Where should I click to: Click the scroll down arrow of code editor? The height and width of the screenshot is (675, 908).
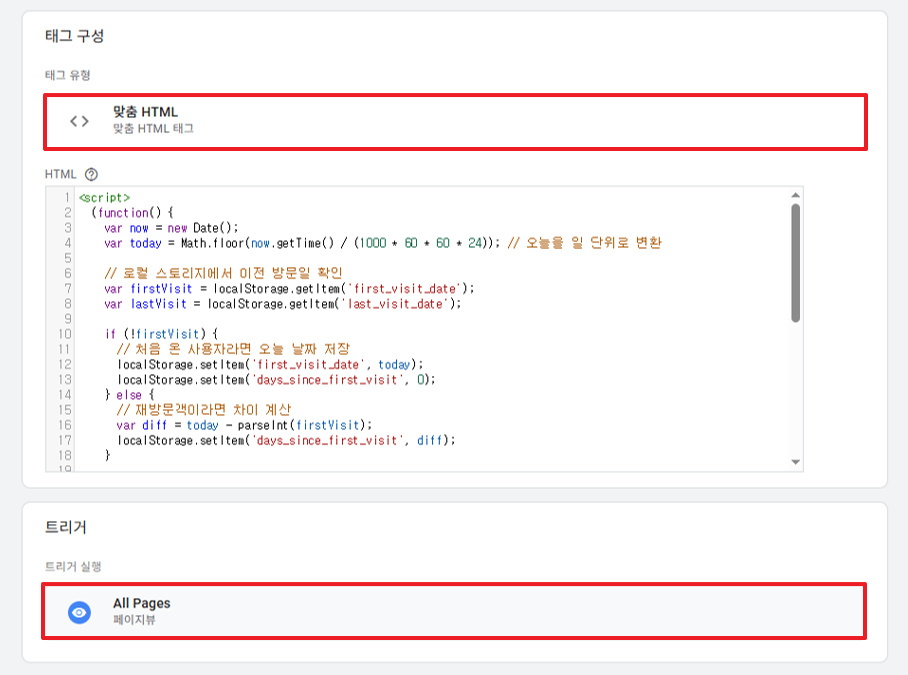(x=796, y=462)
